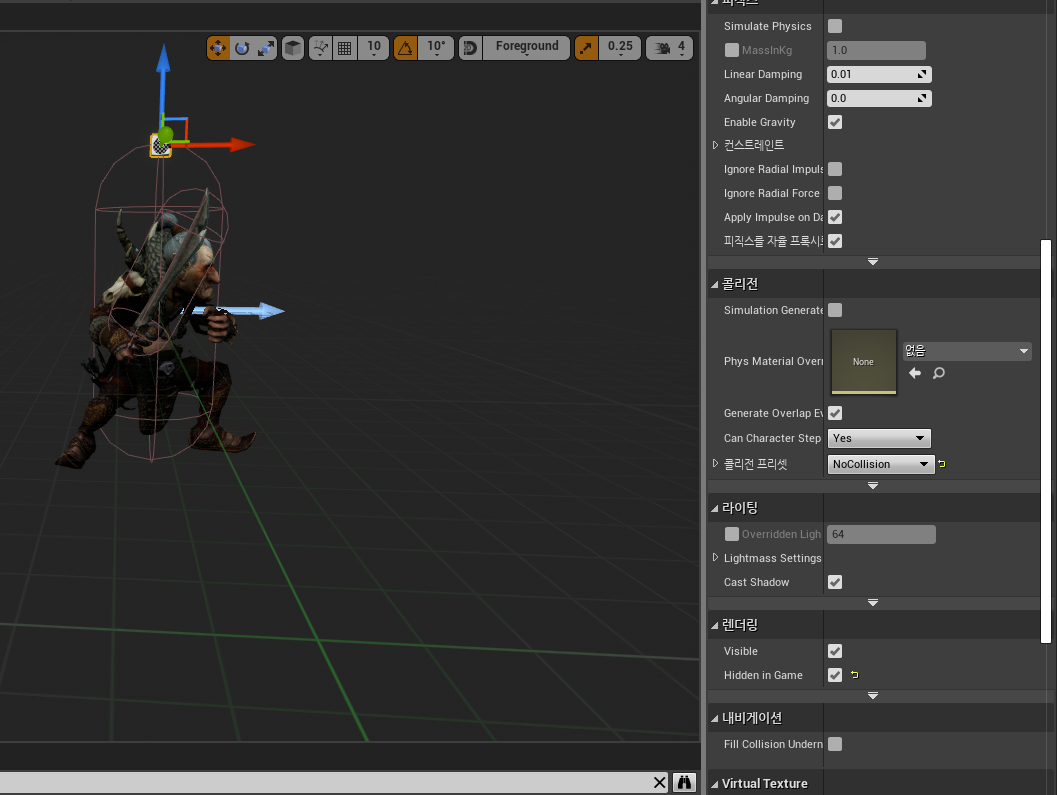Collapse the 렌더링 category
This screenshot has width=1057, height=795.
[x=715, y=626]
